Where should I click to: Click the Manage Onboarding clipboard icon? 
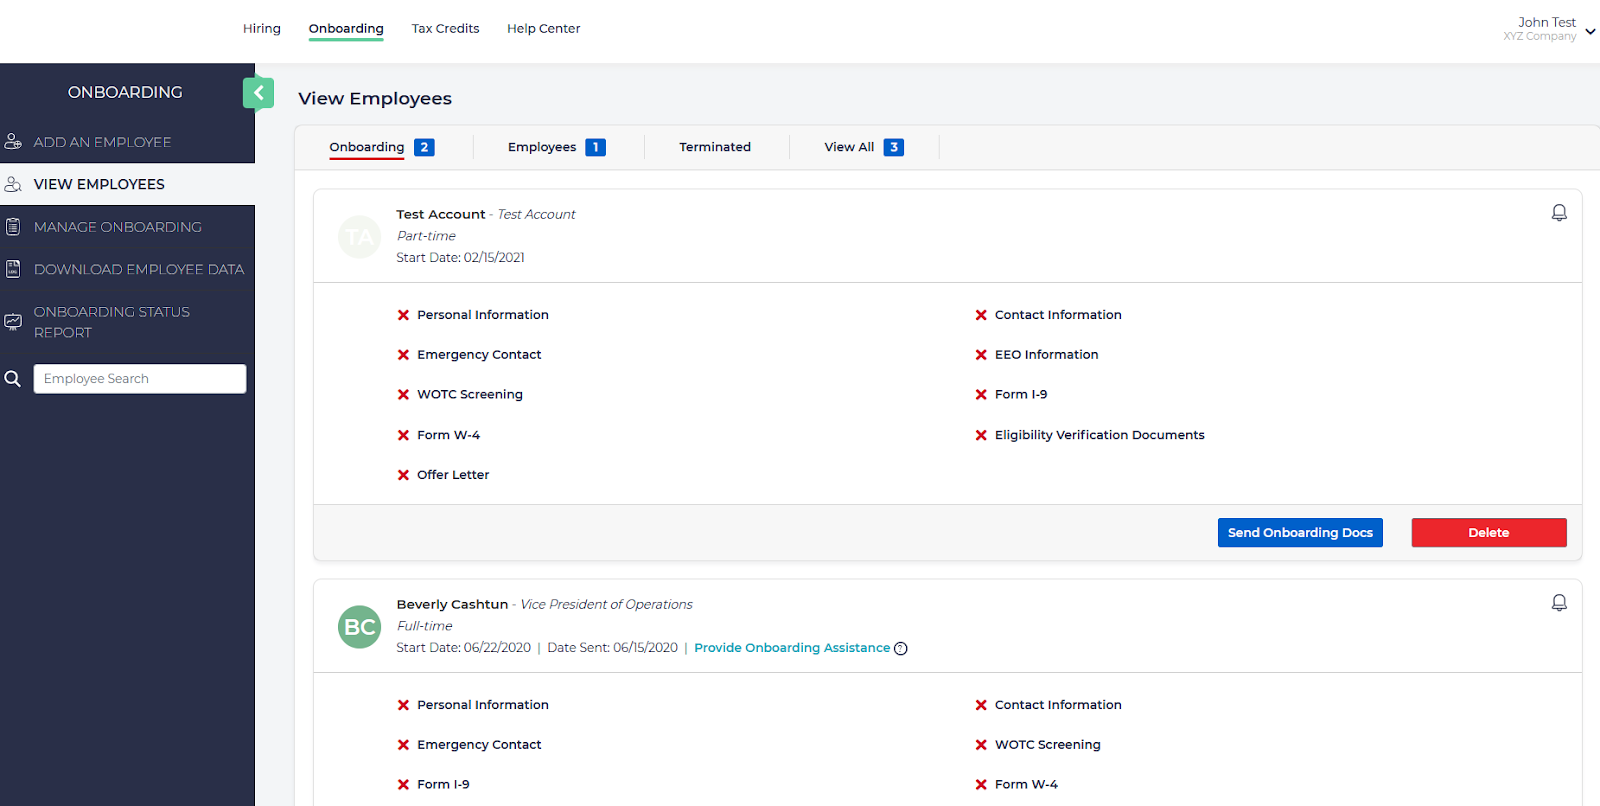[13, 227]
